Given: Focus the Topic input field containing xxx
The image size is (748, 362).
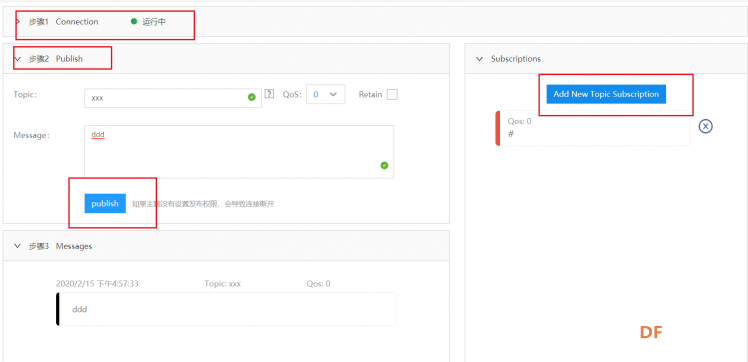Looking at the screenshot, I should (173, 98).
